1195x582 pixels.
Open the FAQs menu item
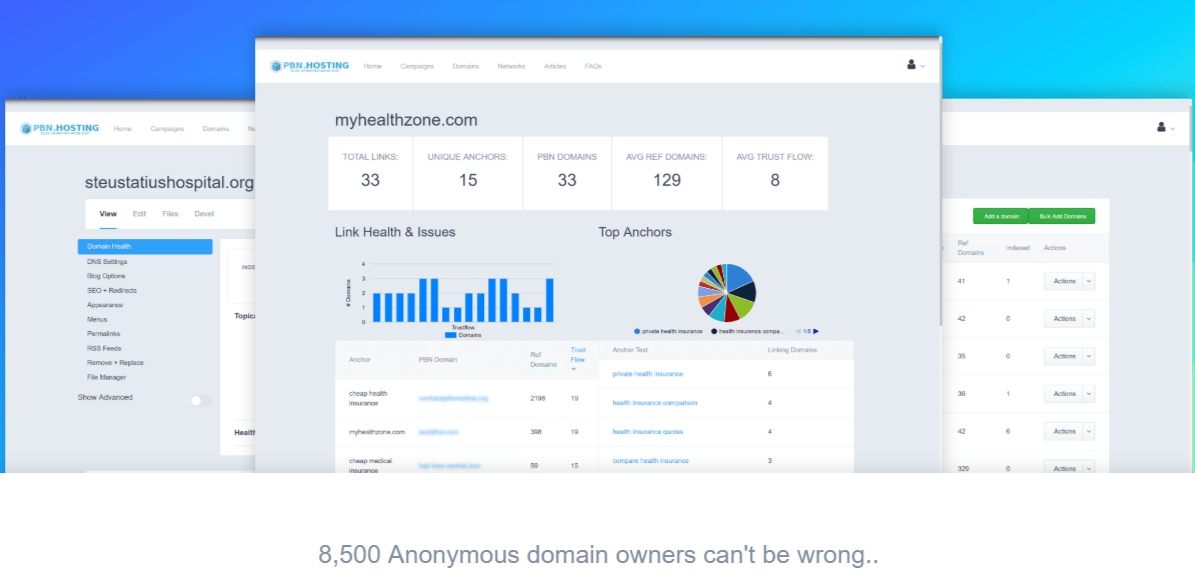point(593,66)
